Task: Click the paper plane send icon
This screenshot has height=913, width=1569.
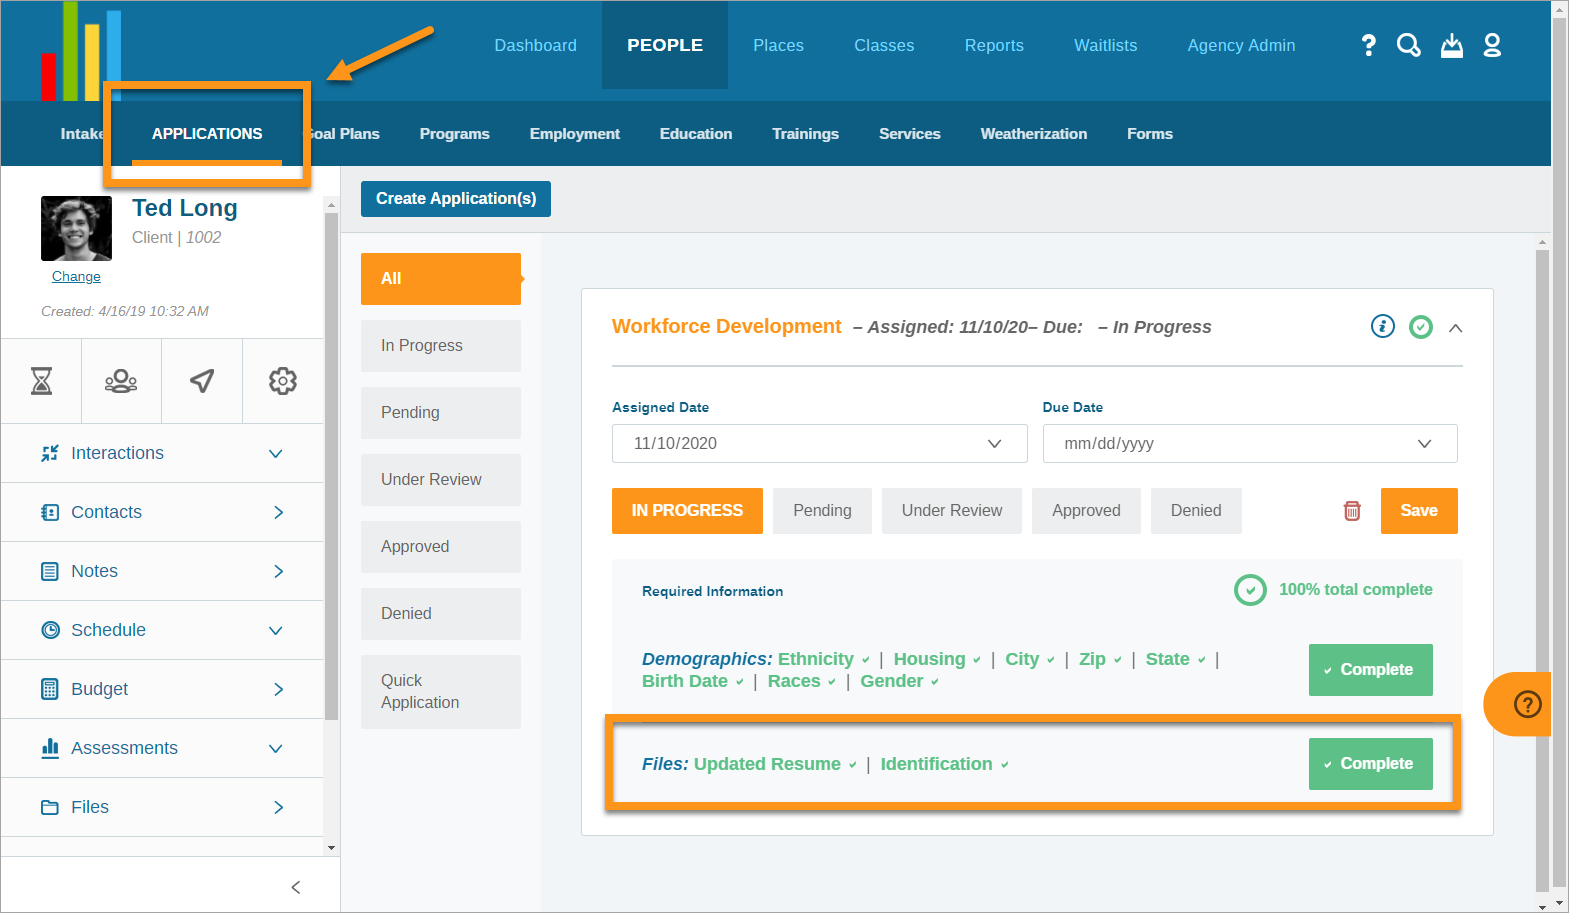Action: (x=202, y=381)
